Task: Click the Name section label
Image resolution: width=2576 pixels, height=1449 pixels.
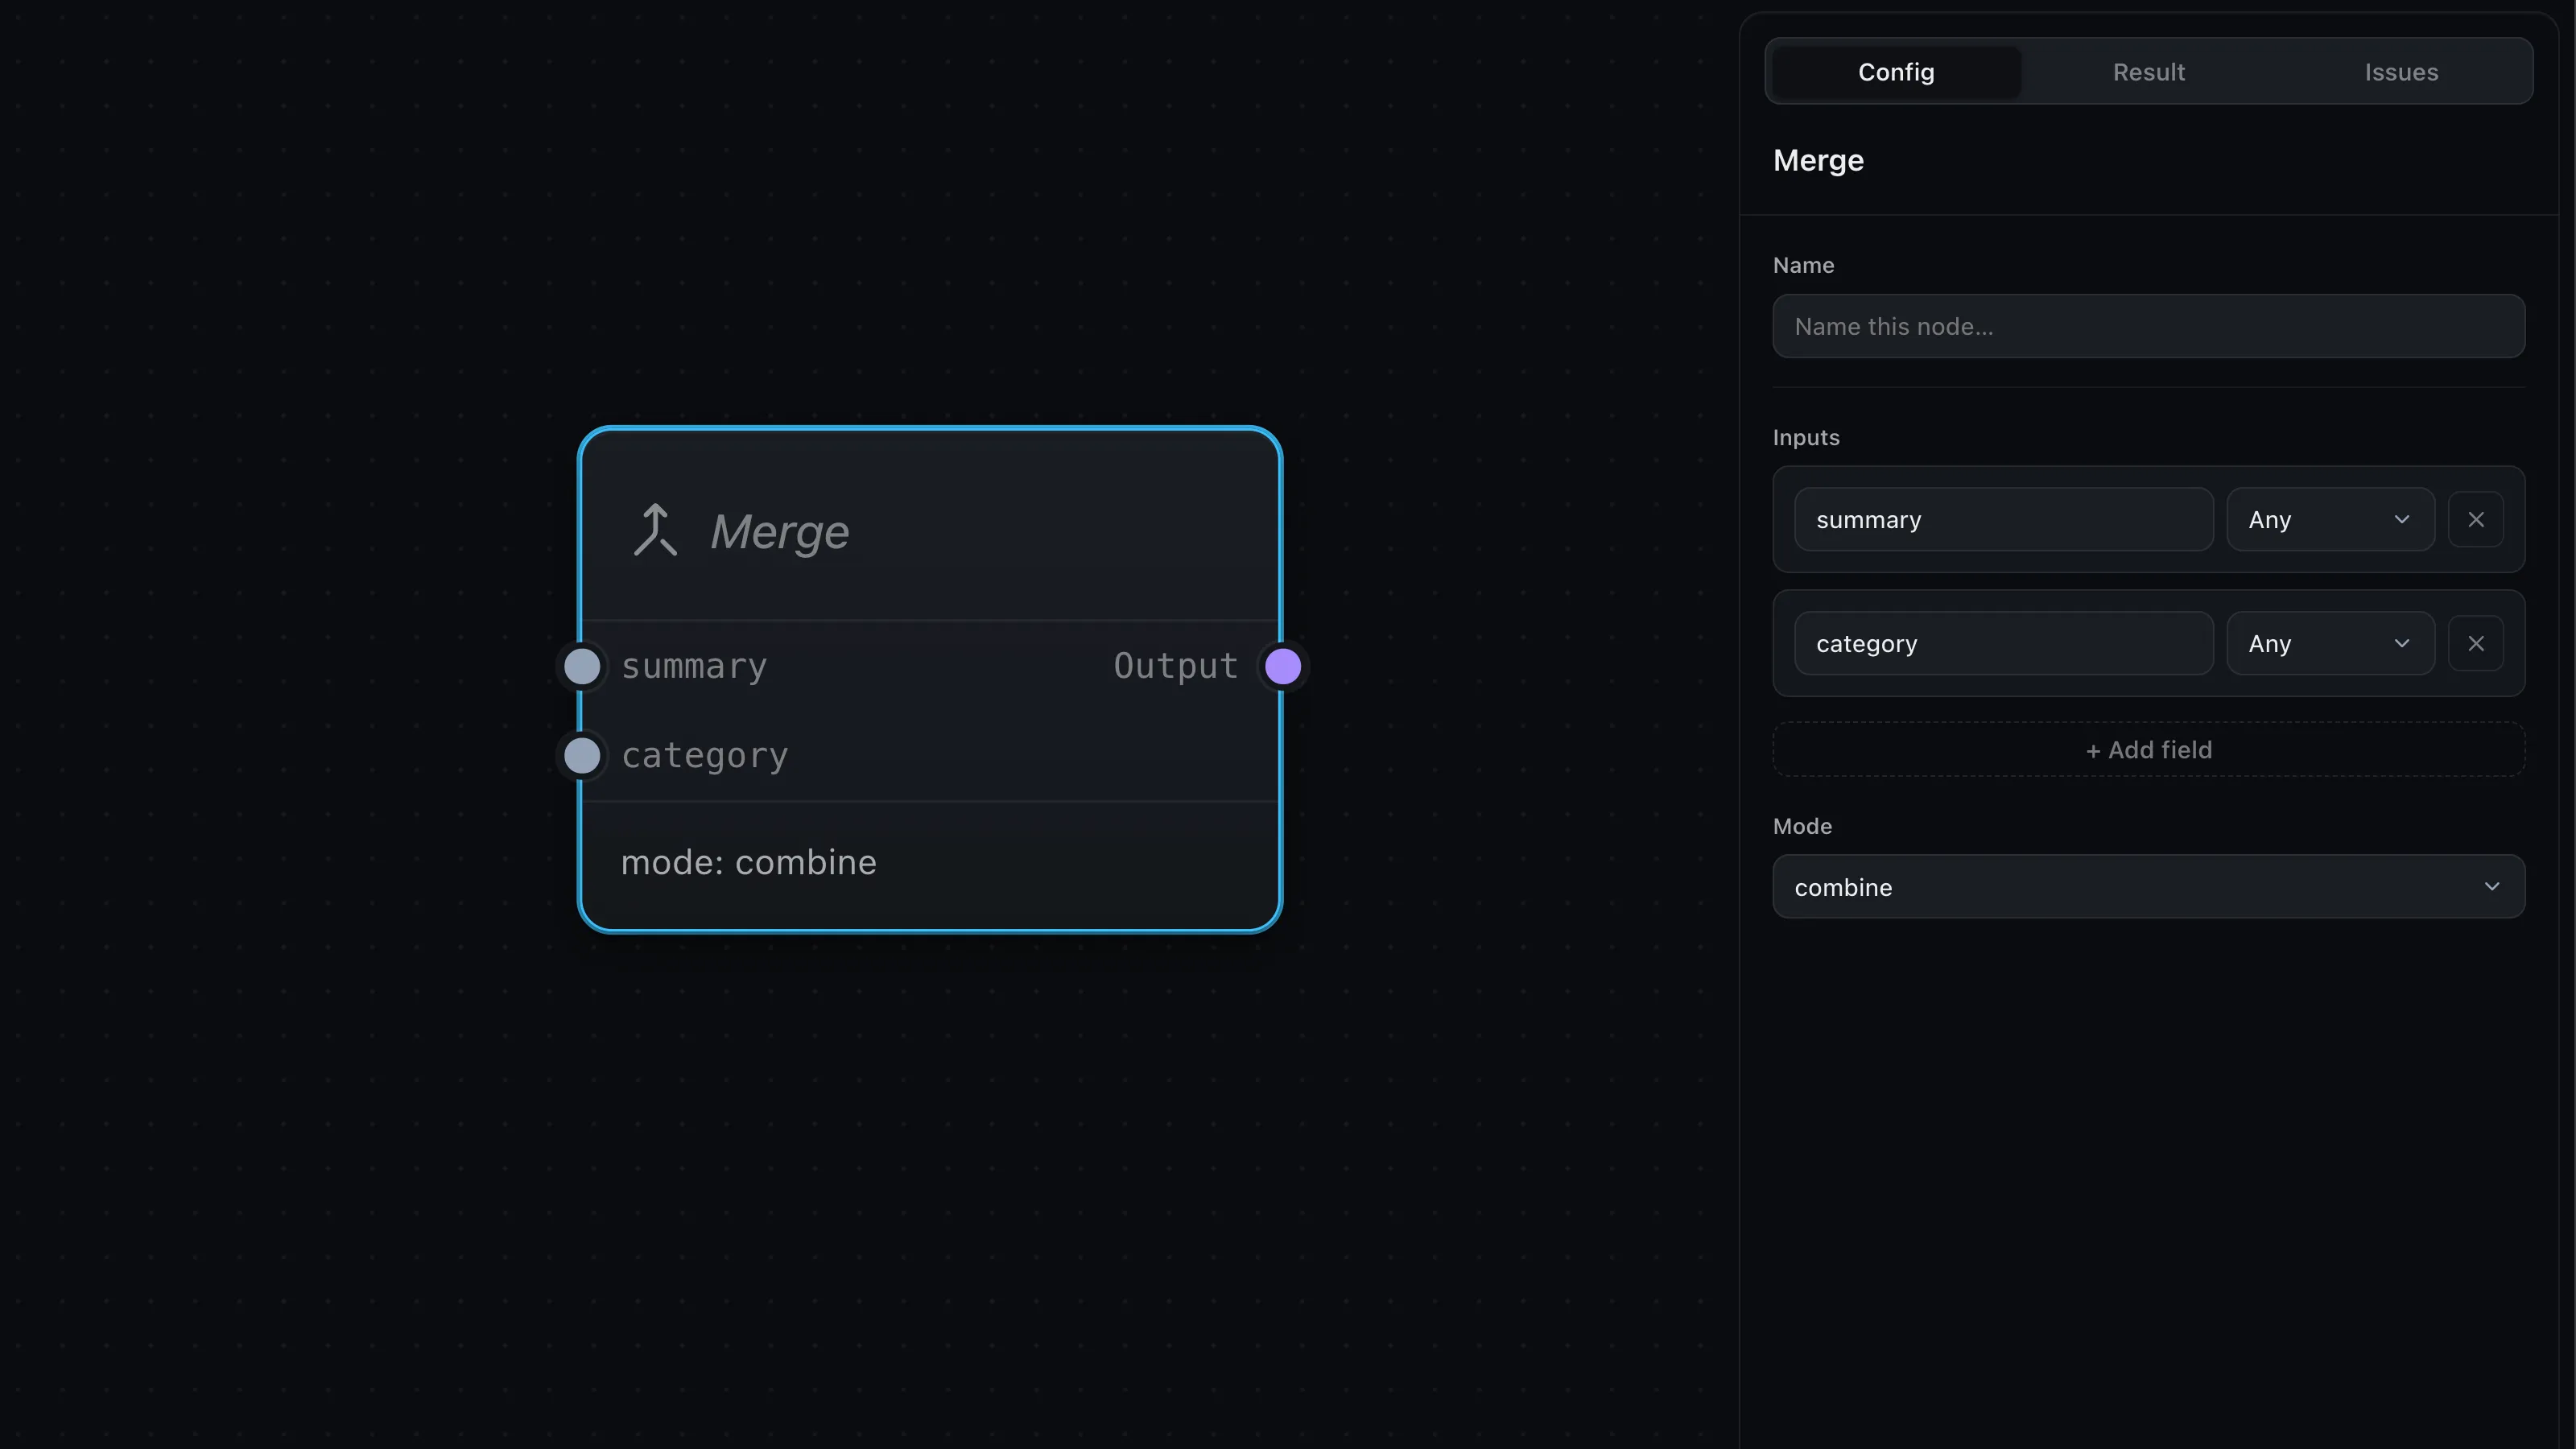Action: click(x=1803, y=265)
